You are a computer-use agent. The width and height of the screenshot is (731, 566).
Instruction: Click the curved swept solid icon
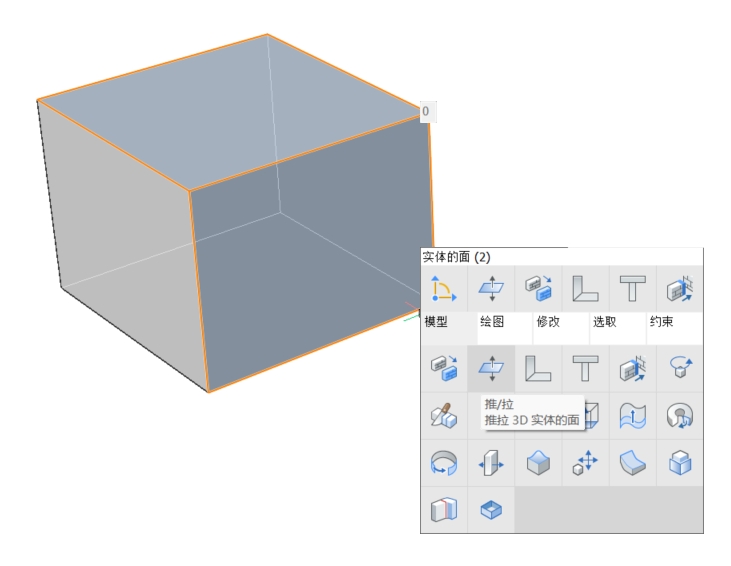(x=633, y=462)
